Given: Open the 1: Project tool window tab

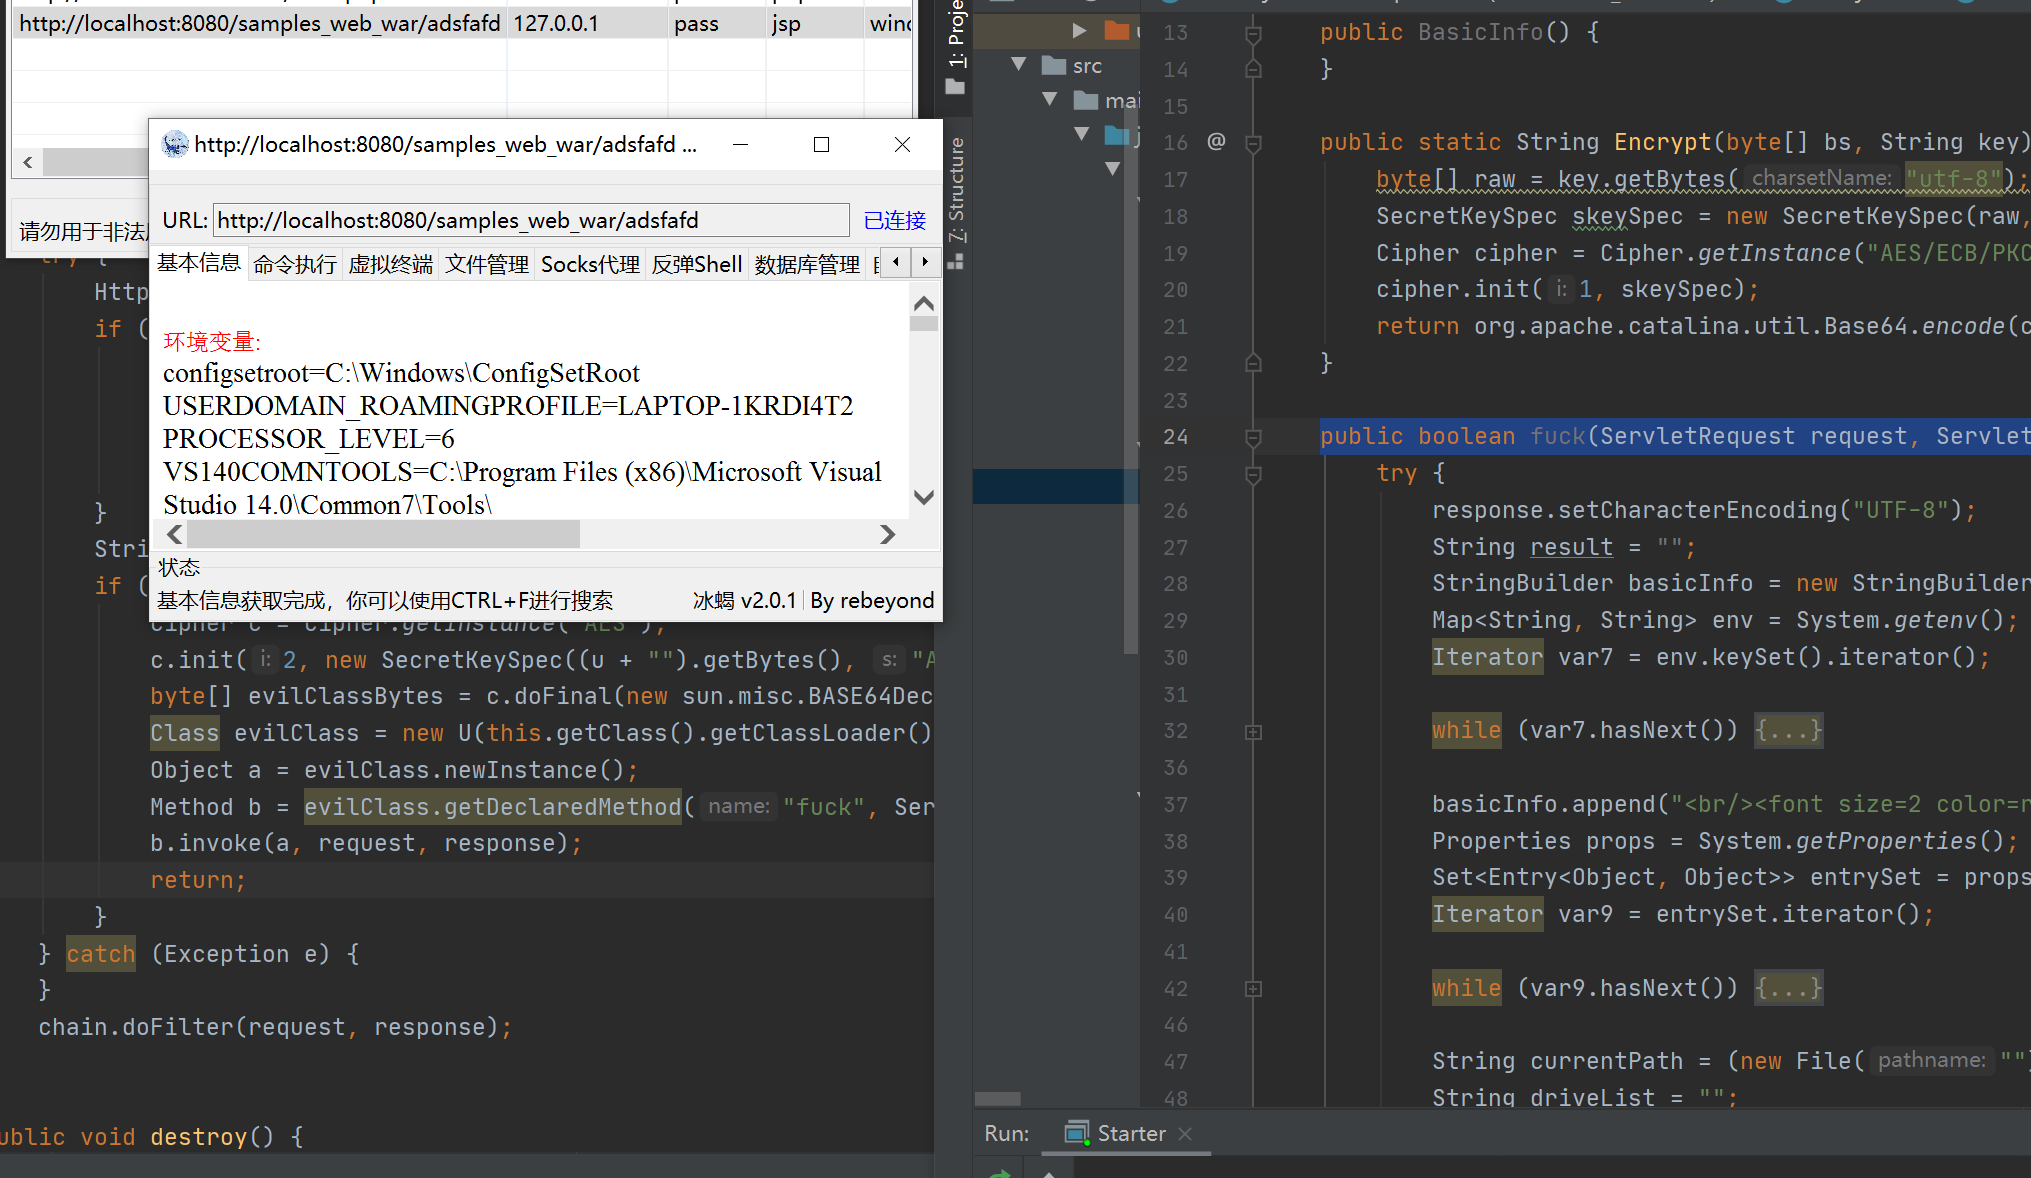Looking at the screenshot, I should point(957,34).
